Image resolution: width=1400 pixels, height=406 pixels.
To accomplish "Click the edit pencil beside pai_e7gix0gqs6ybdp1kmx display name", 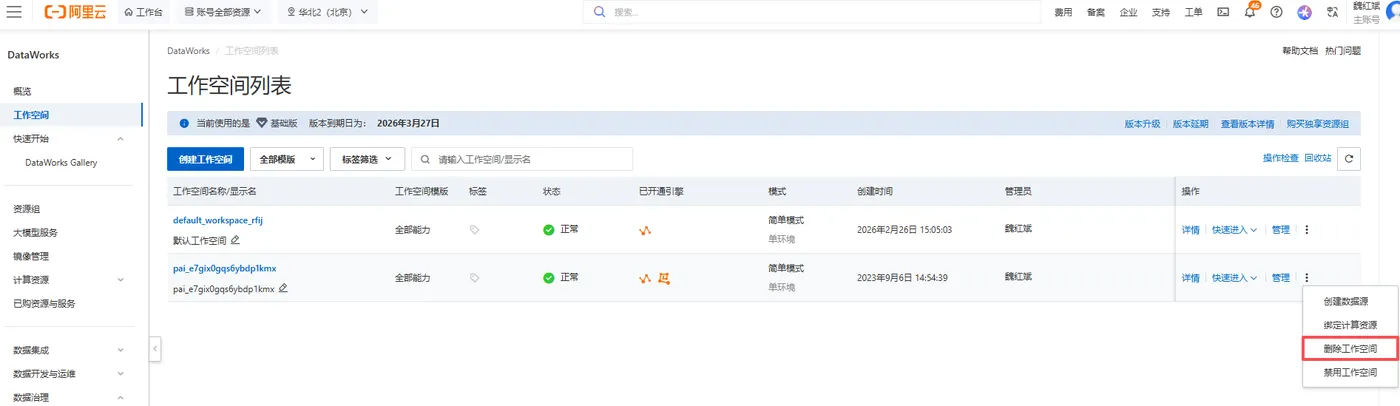I will tap(283, 288).
